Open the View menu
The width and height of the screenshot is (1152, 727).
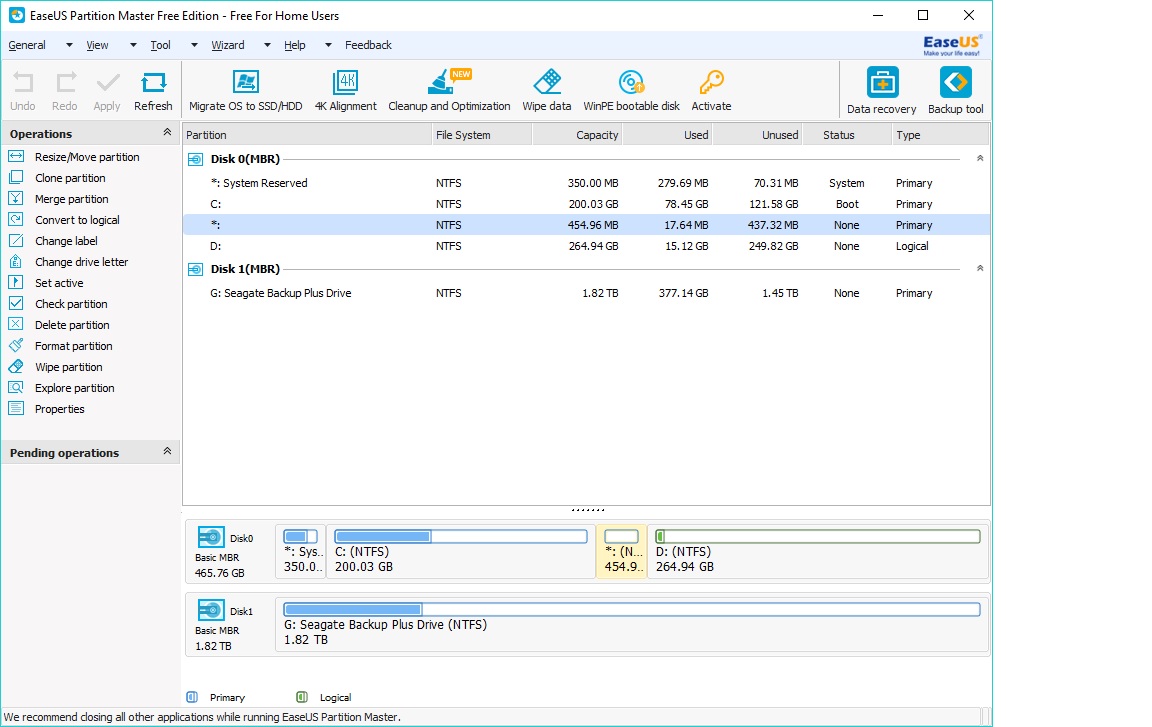coord(97,45)
